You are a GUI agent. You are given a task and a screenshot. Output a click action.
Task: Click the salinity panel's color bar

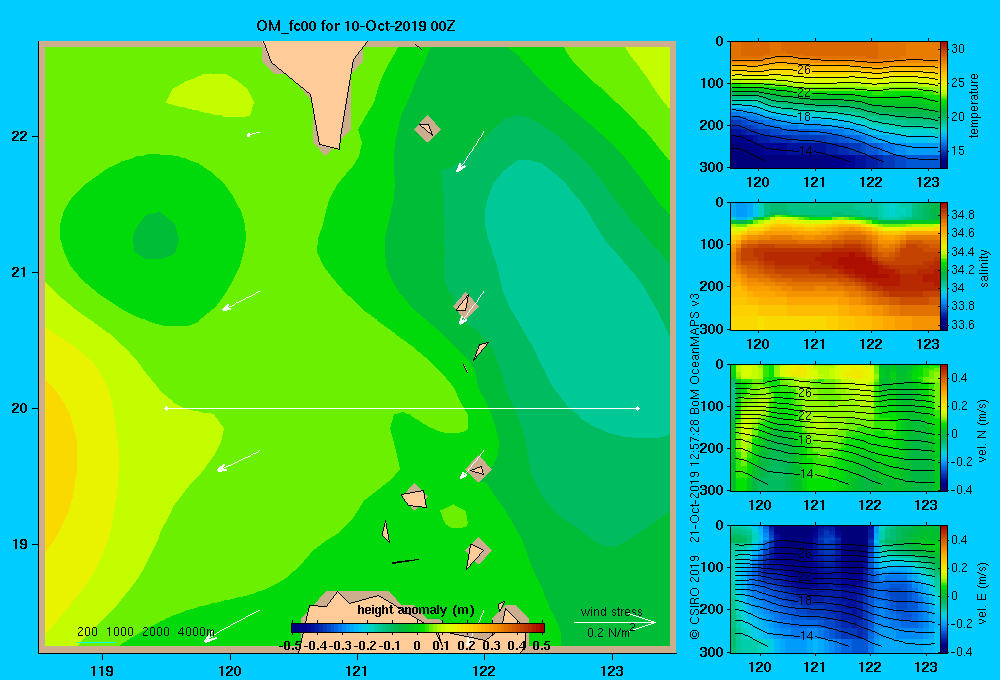[943, 266]
